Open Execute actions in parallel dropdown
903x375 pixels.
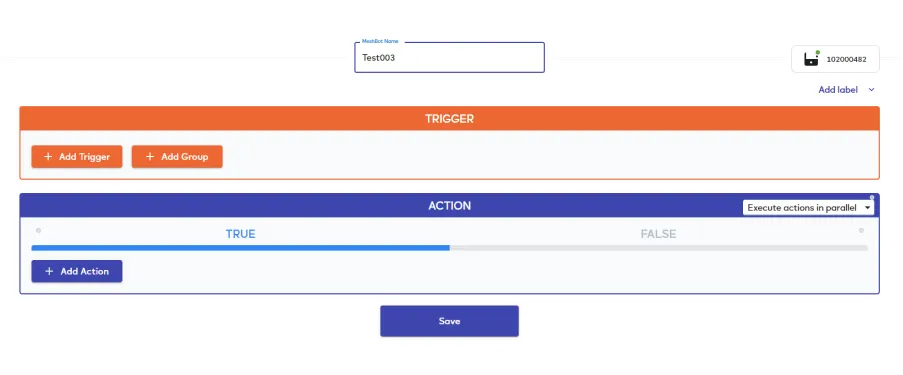coord(808,208)
